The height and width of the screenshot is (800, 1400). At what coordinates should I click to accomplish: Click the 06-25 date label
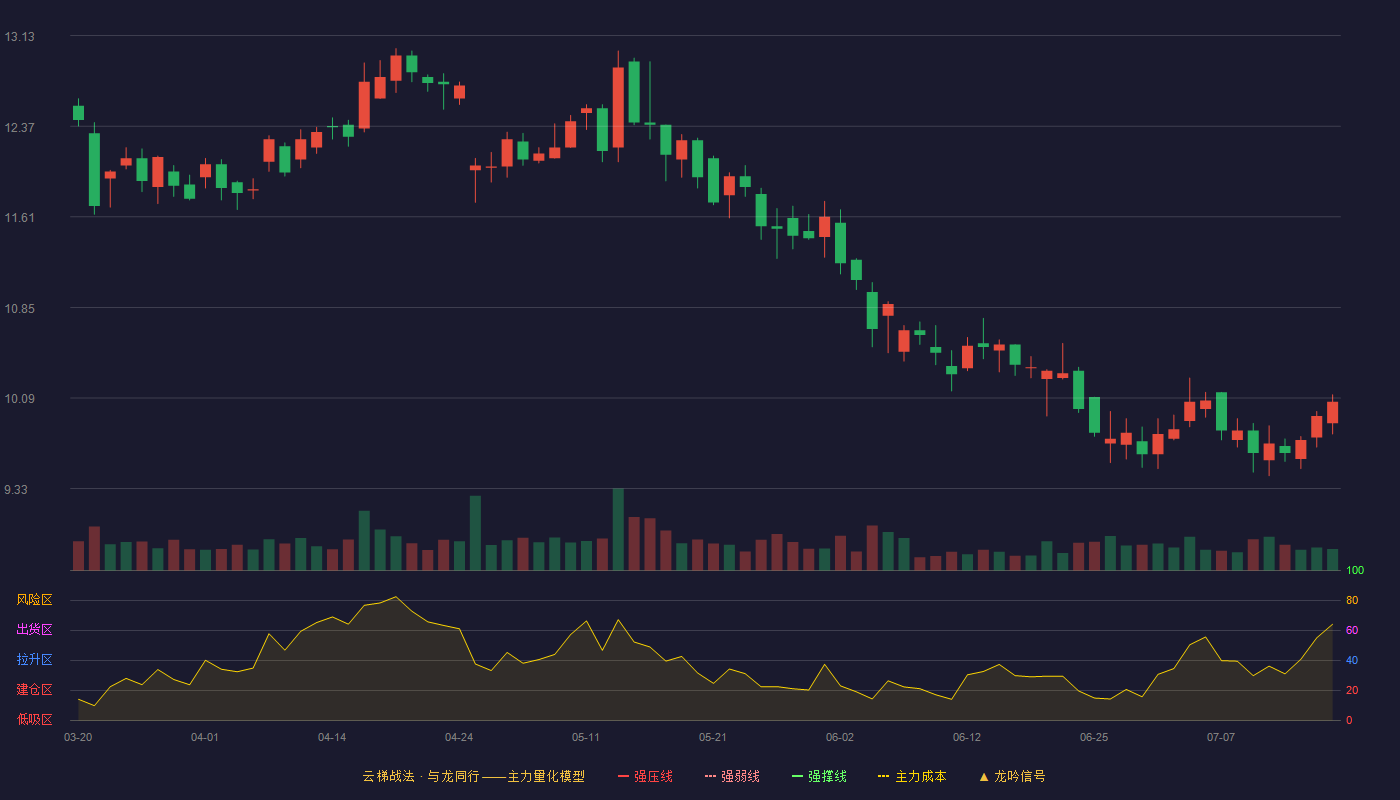click(x=1094, y=737)
